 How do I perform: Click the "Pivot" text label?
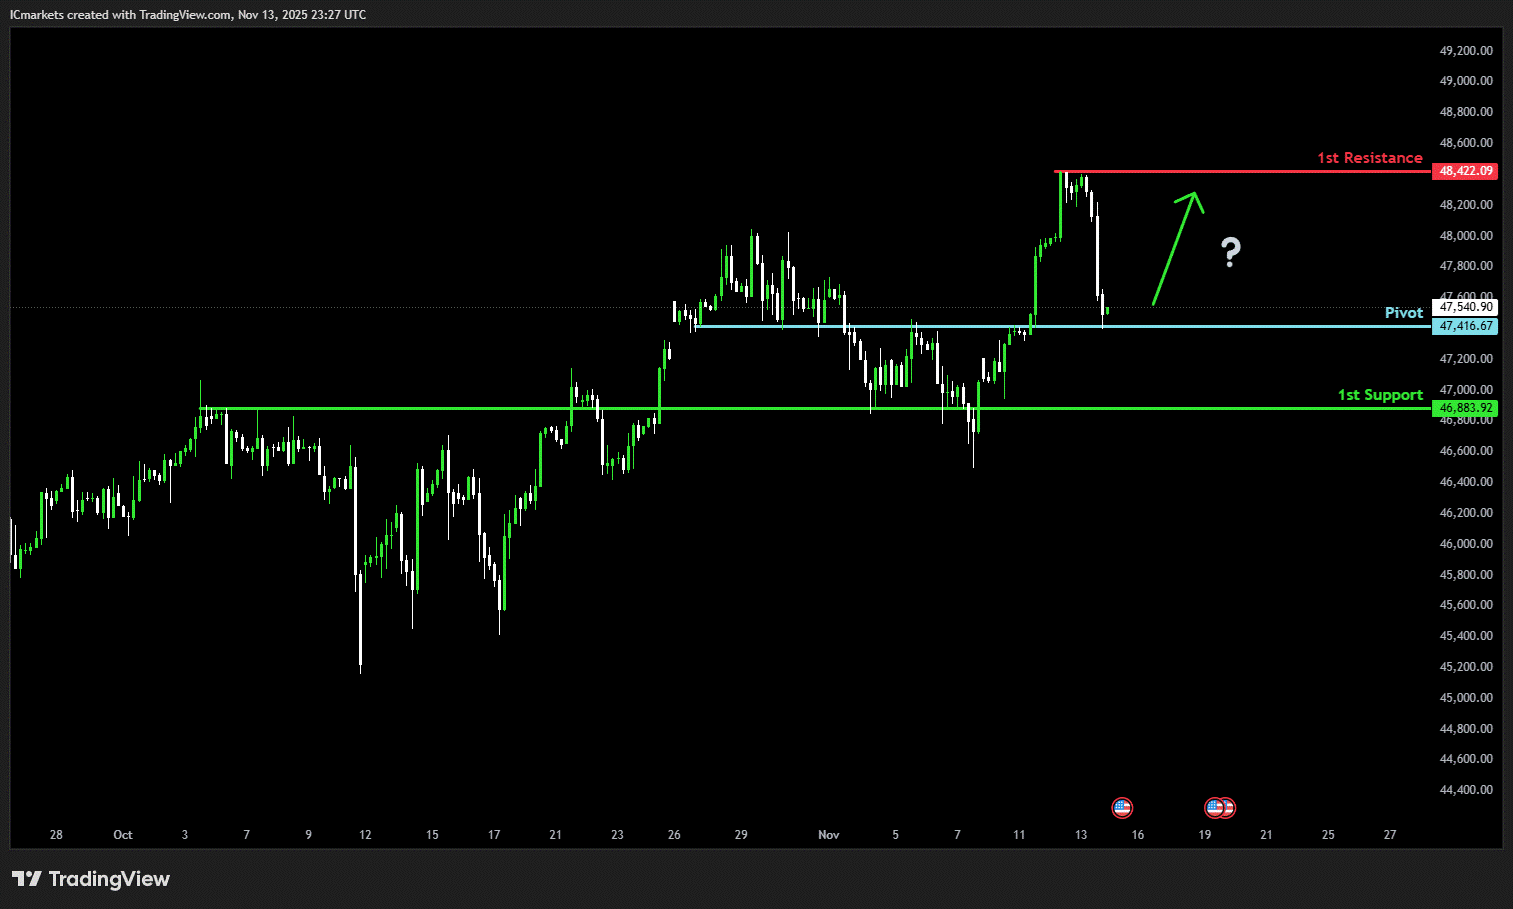1403,313
